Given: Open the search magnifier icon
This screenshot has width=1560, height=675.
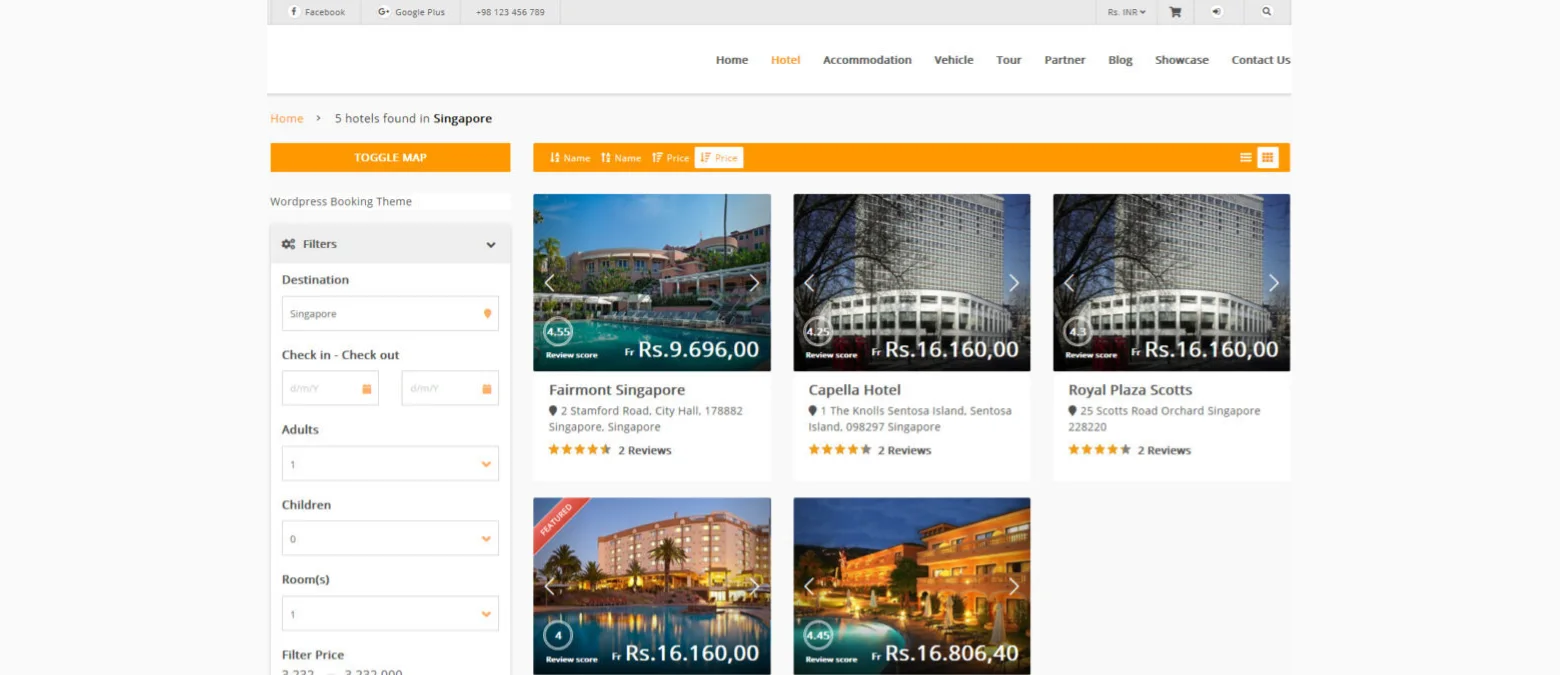Looking at the screenshot, I should tap(1267, 12).
